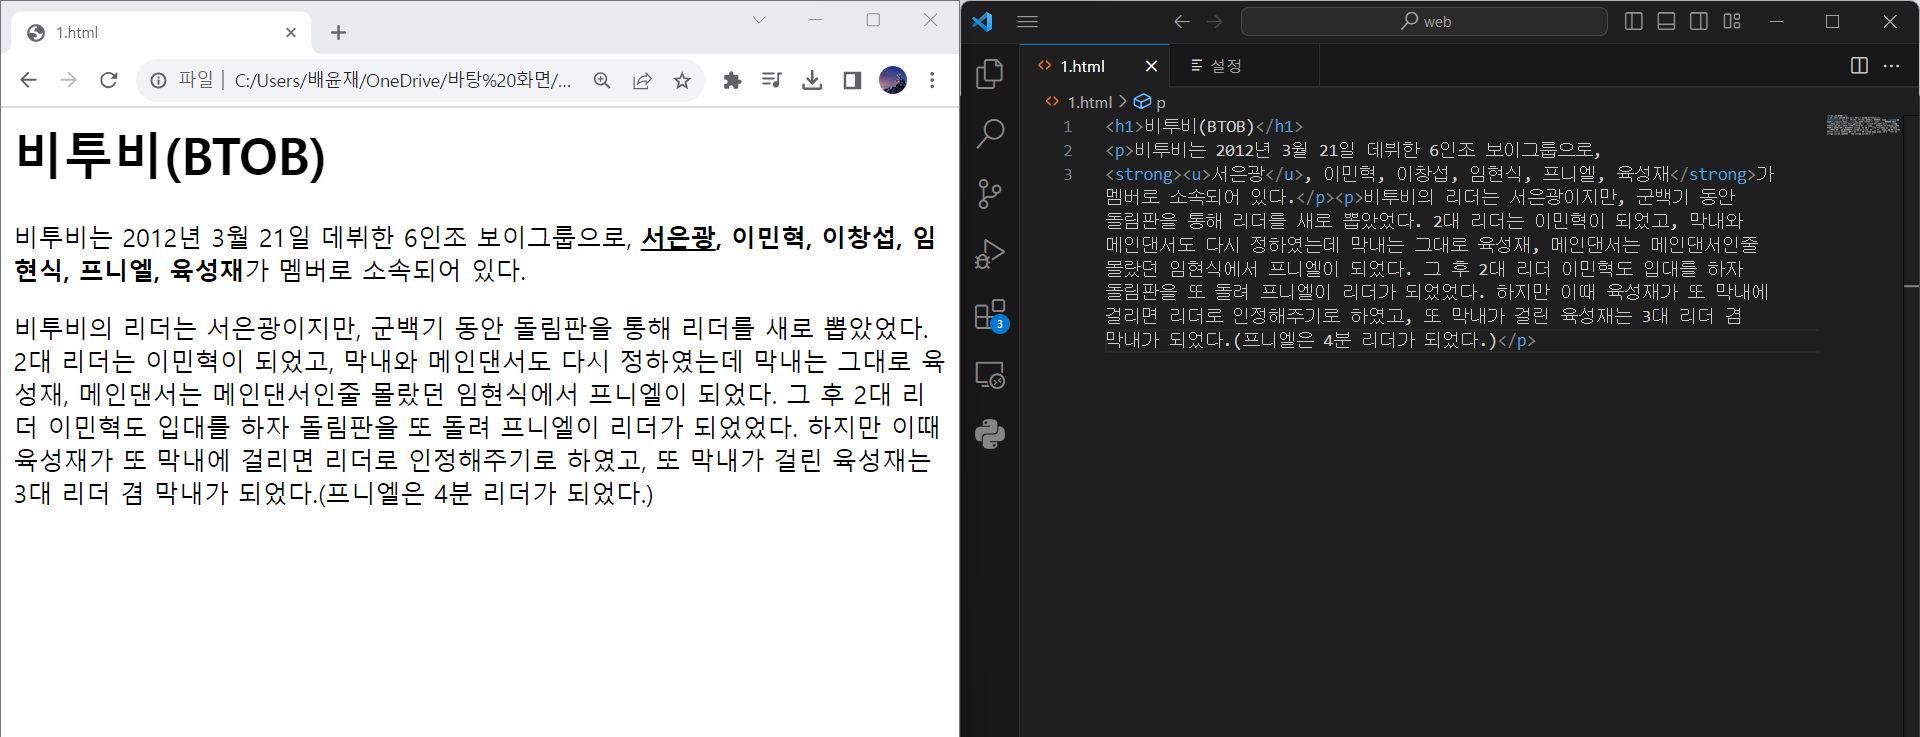Open the Explorer view in VS Code
Image resolution: width=1920 pixels, height=737 pixels.
click(990, 73)
